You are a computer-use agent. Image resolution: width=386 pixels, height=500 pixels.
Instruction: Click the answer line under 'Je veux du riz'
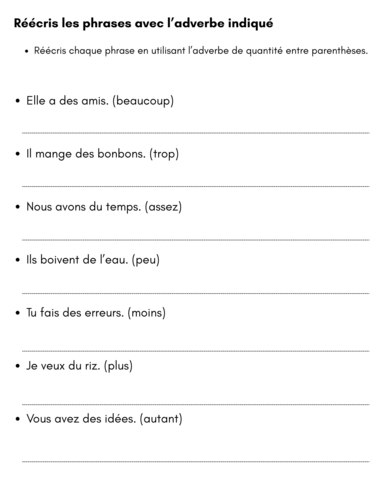pos(196,404)
